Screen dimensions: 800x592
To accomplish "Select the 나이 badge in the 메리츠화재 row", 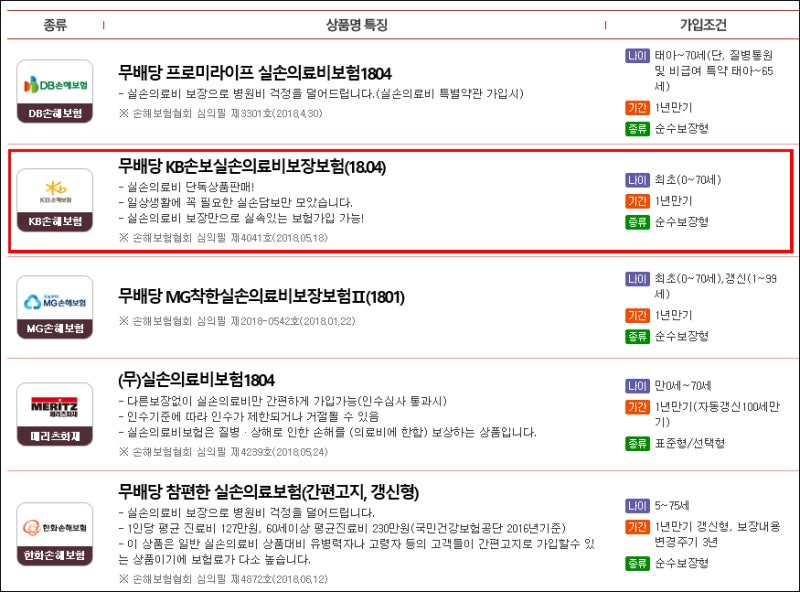I will pos(637,386).
